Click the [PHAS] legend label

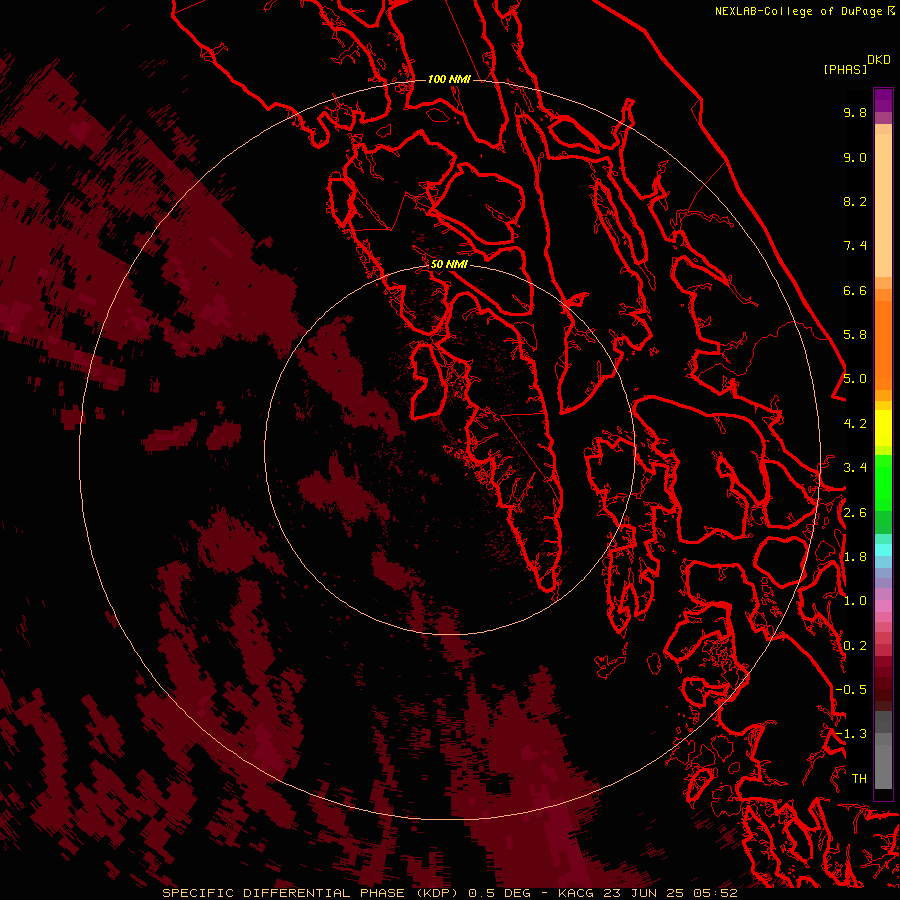tap(845, 69)
